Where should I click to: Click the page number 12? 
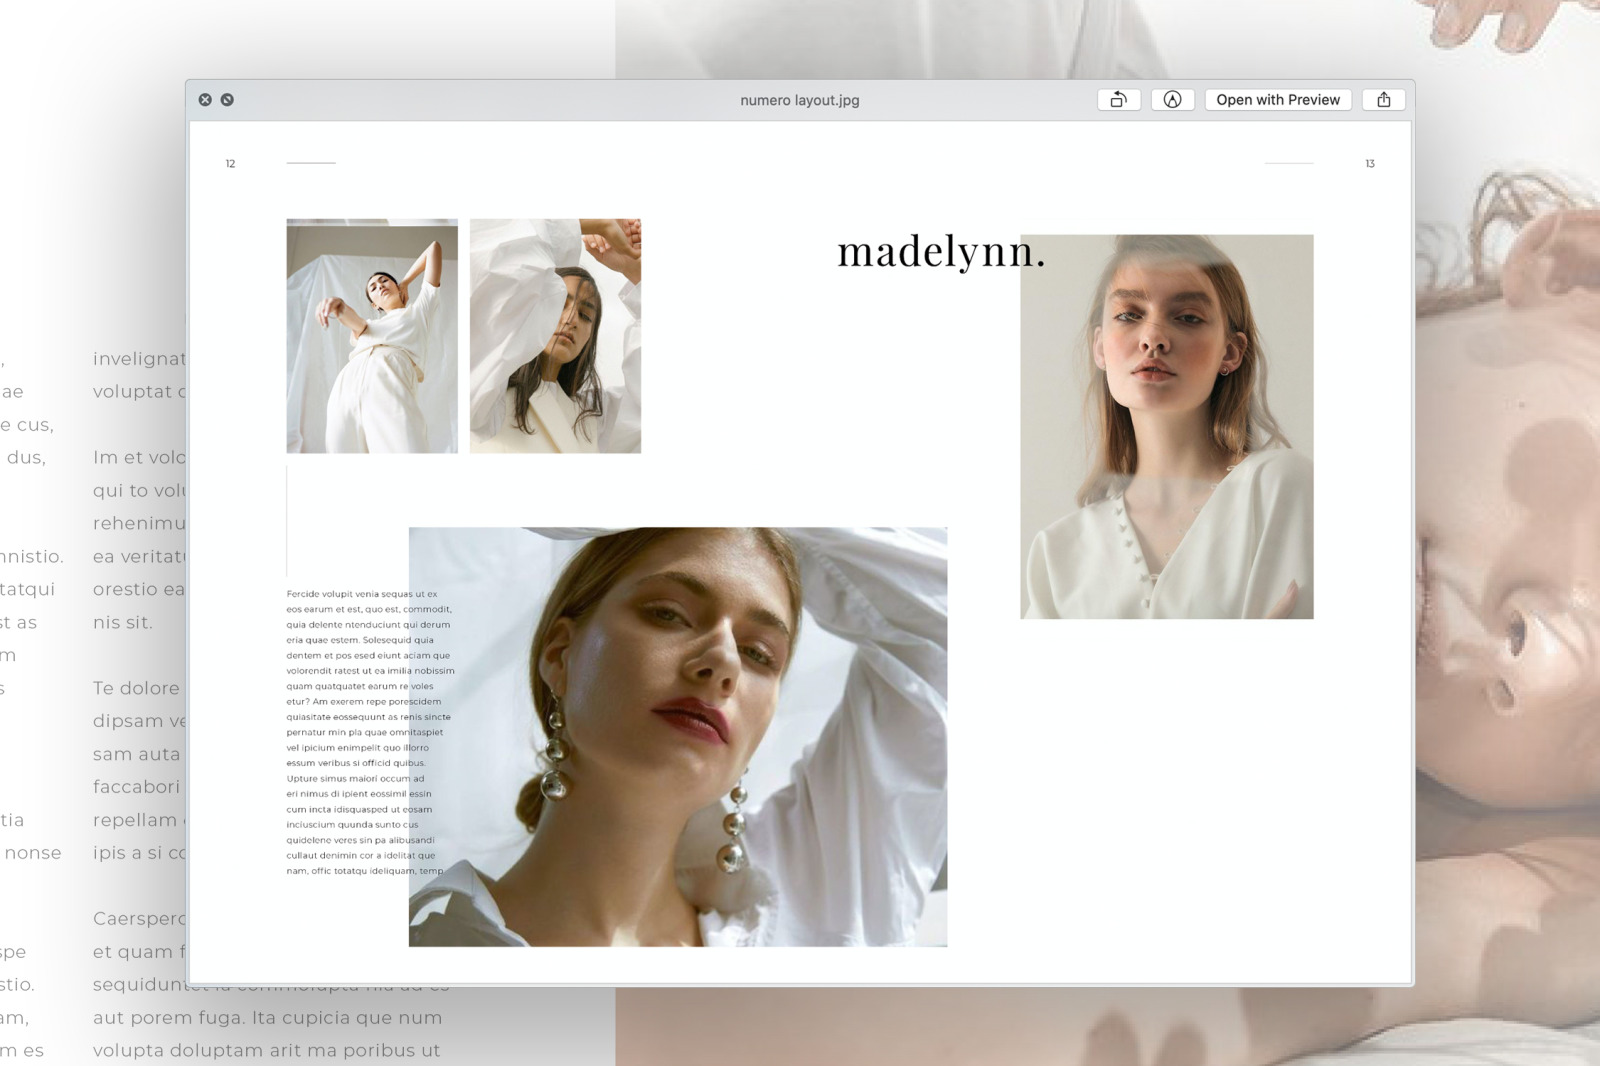pos(230,164)
